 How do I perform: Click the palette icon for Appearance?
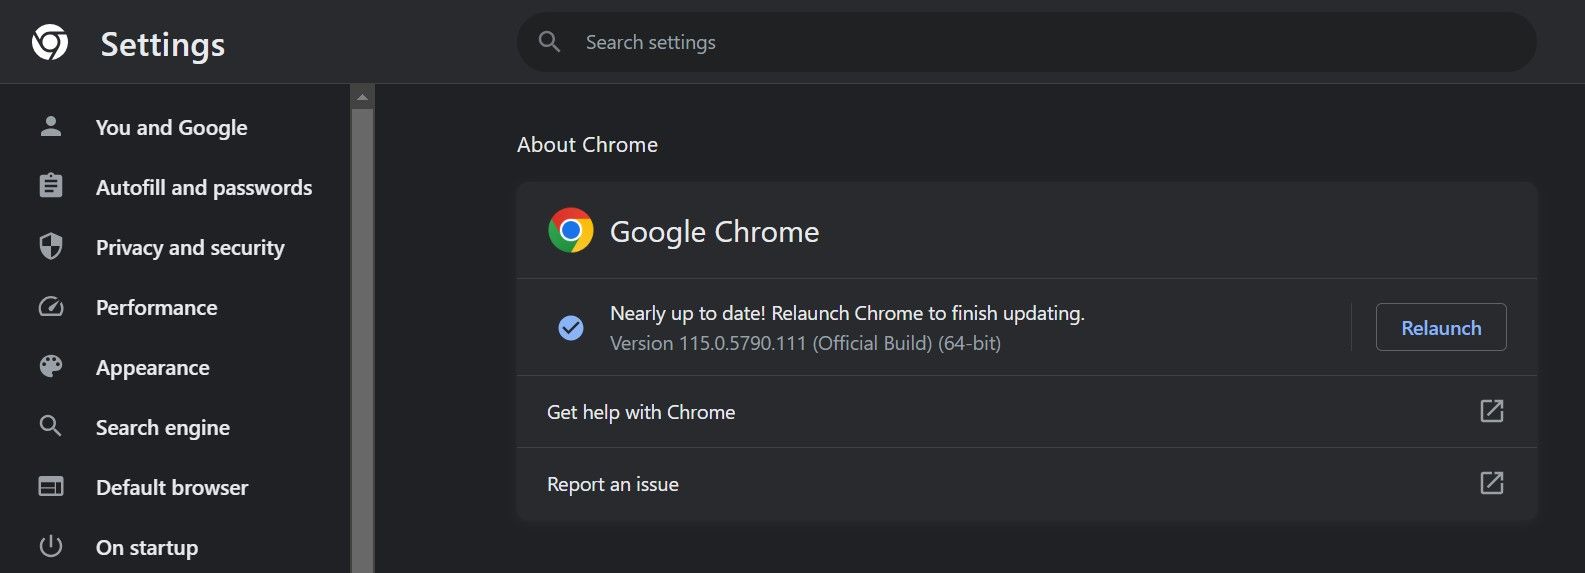click(50, 367)
